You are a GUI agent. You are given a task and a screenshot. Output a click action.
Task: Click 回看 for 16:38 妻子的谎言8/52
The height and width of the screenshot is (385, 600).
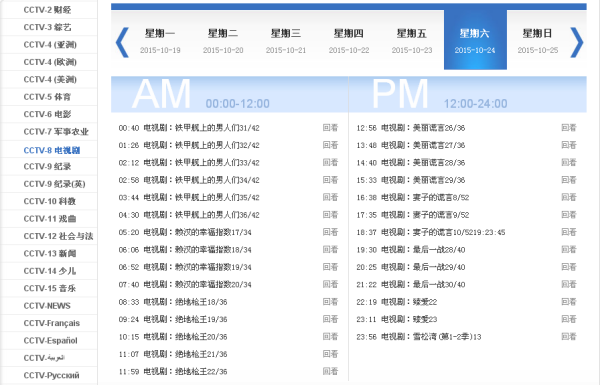(569, 197)
